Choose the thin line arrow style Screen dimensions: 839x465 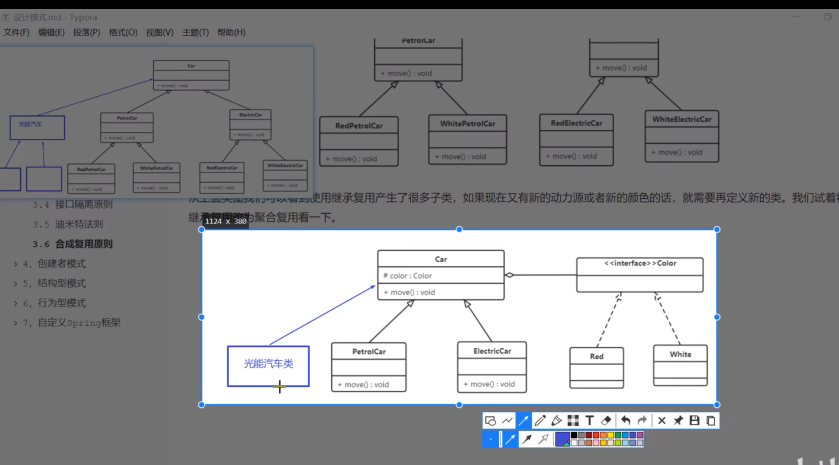(510, 439)
